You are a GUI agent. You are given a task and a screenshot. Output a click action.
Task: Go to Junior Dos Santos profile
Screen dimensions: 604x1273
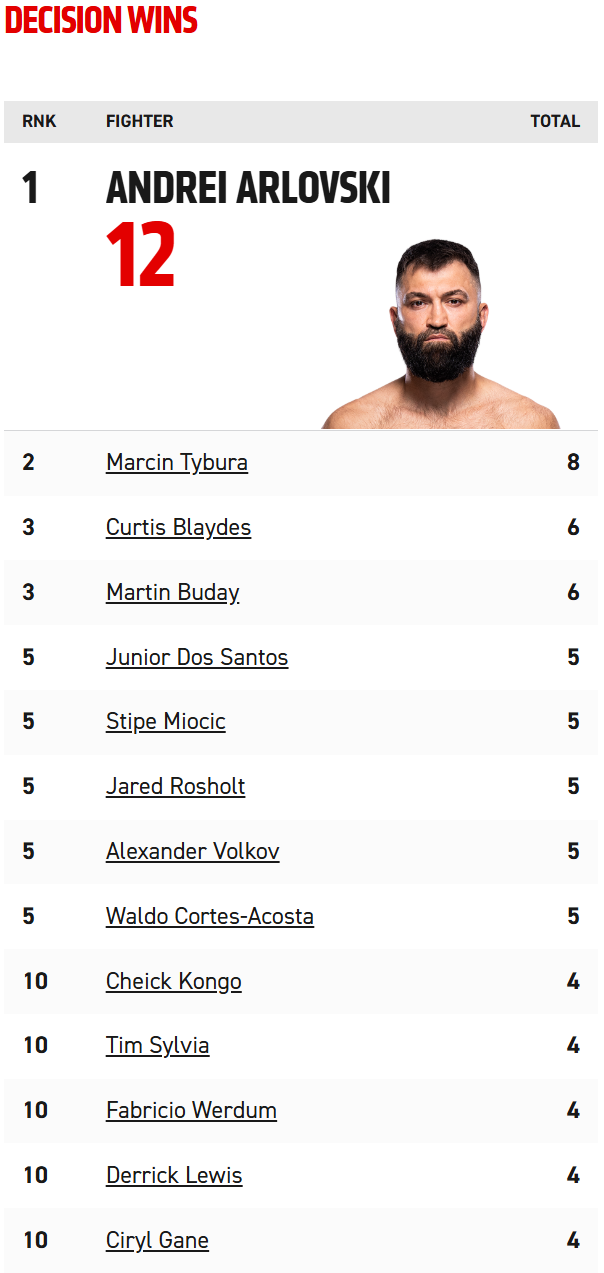coord(197,657)
